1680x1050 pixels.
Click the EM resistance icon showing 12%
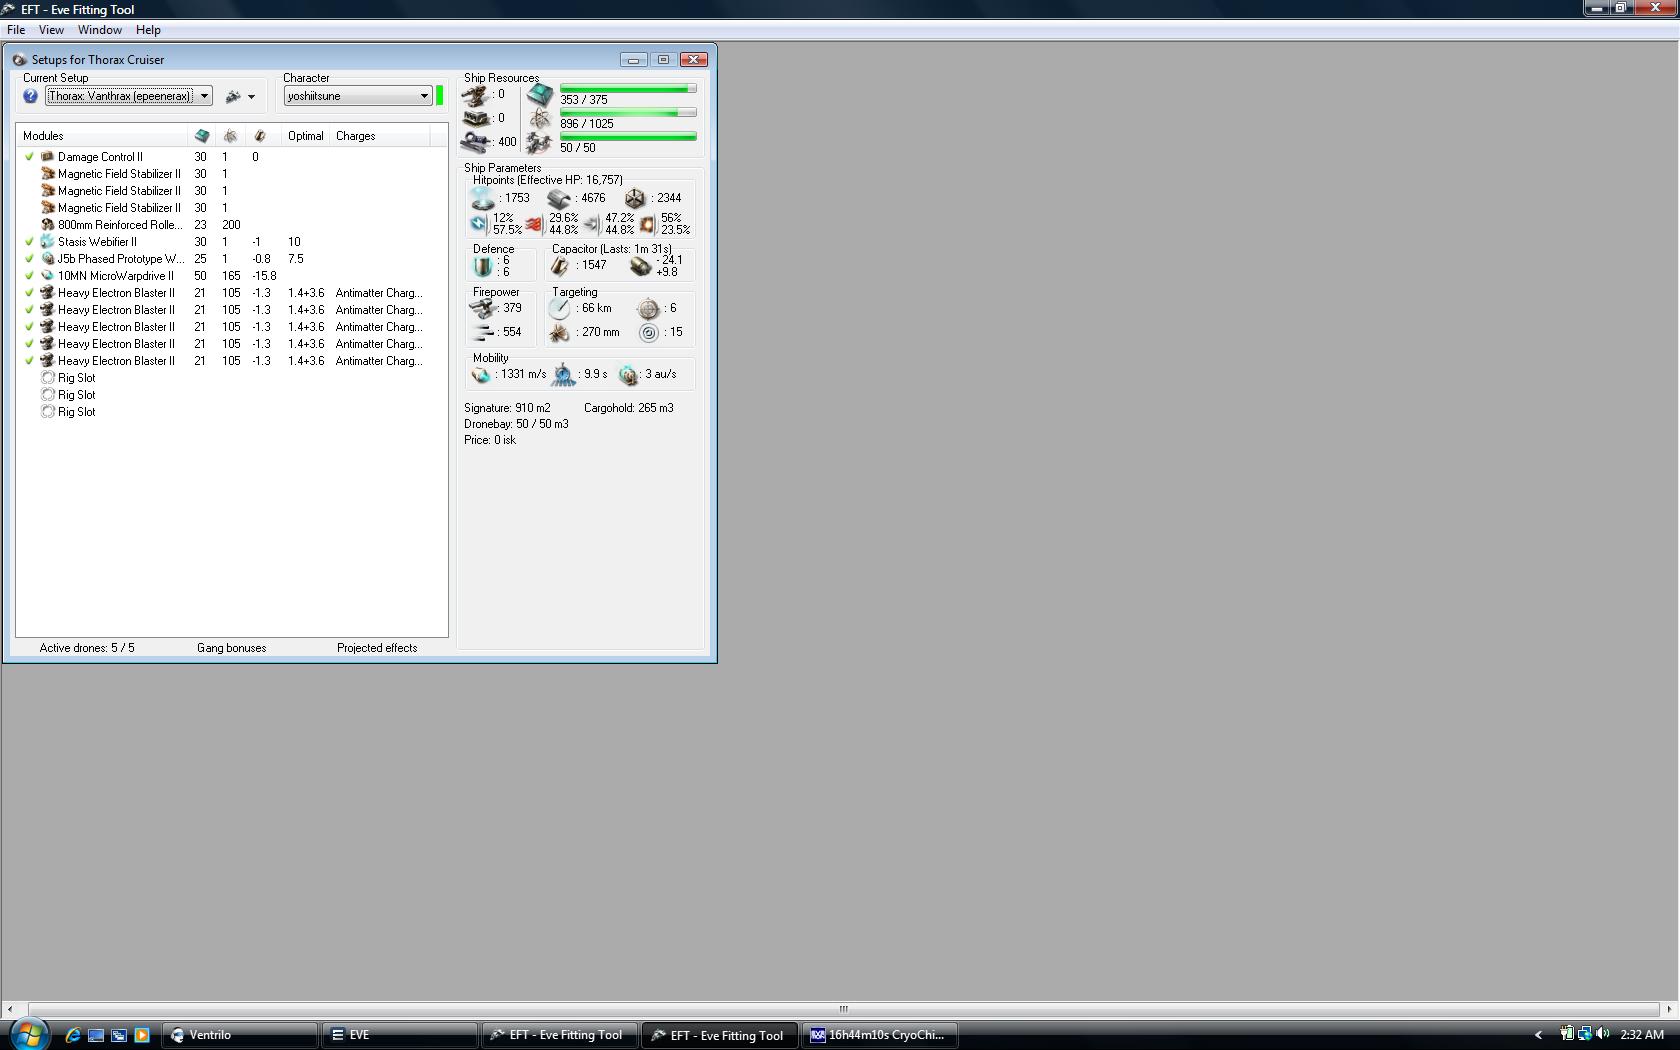479,224
